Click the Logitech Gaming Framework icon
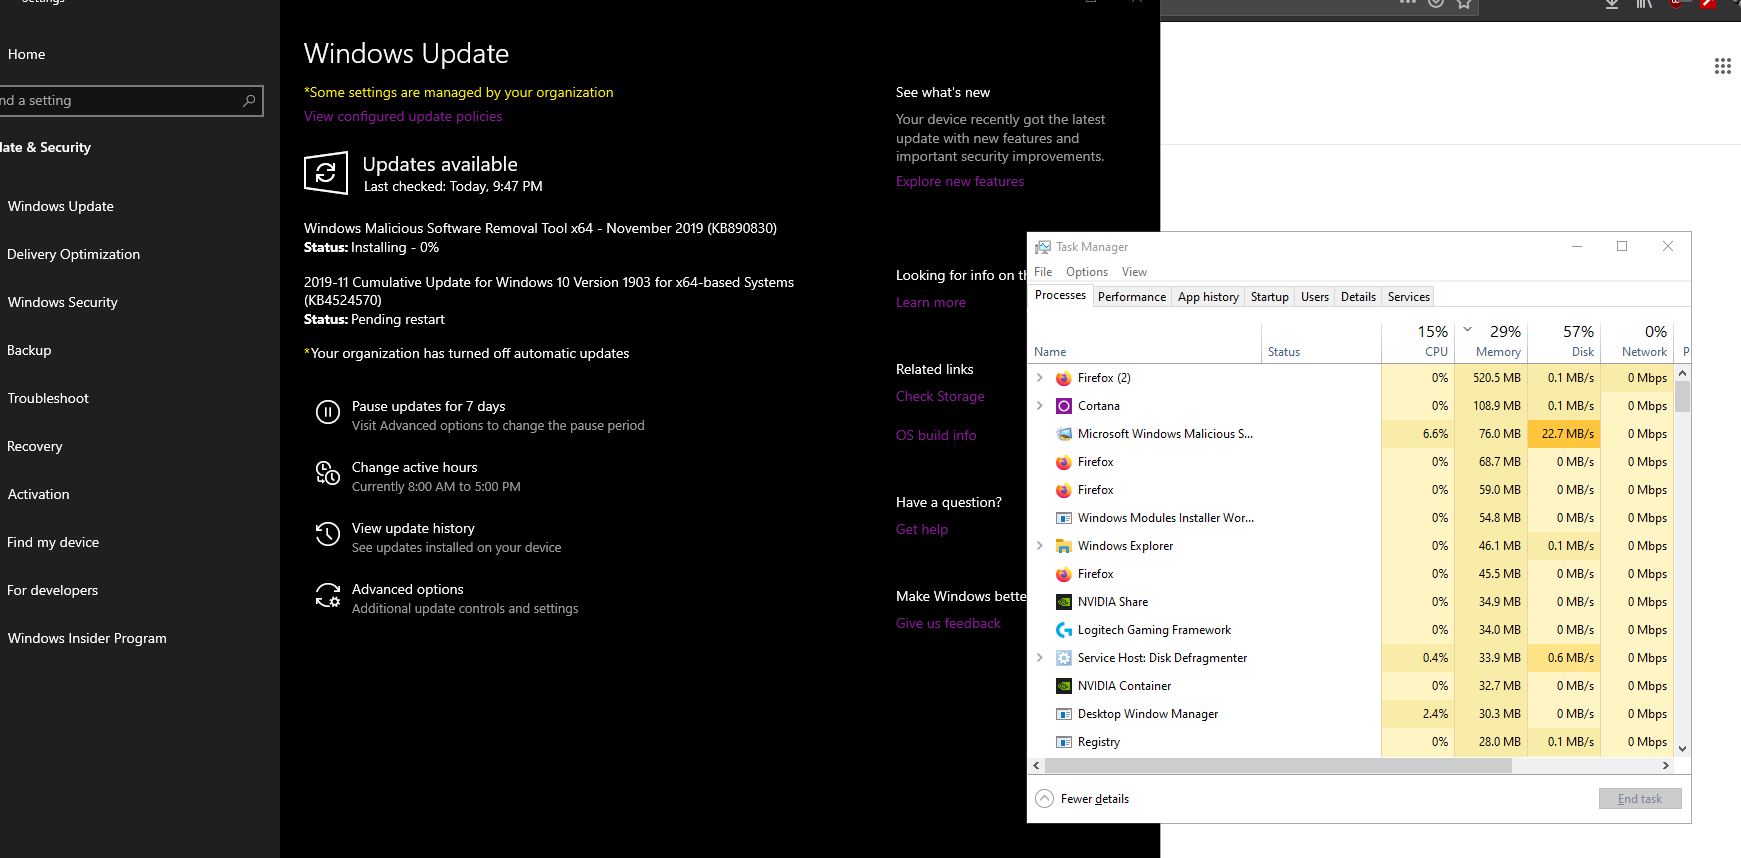Screen dimensions: 1741x858 click(x=1064, y=630)
